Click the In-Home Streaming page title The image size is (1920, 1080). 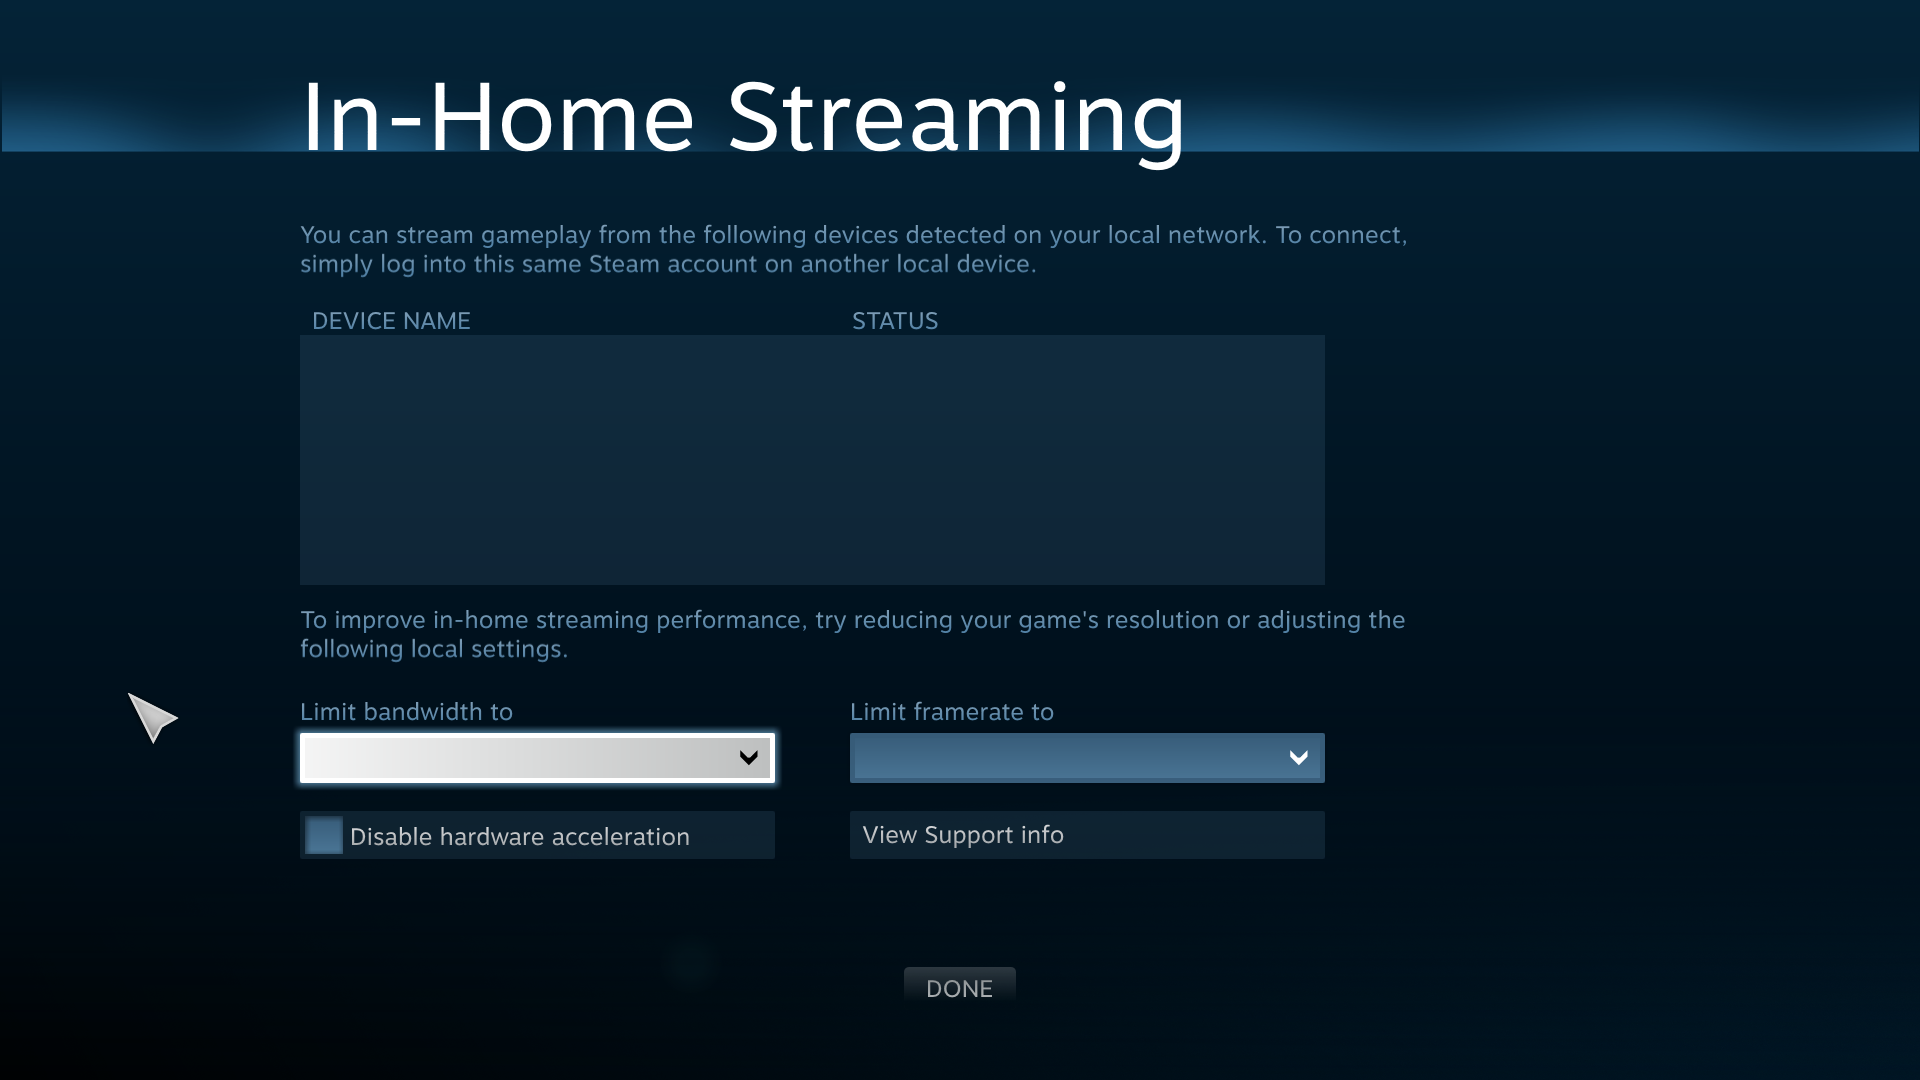point(743,118)
